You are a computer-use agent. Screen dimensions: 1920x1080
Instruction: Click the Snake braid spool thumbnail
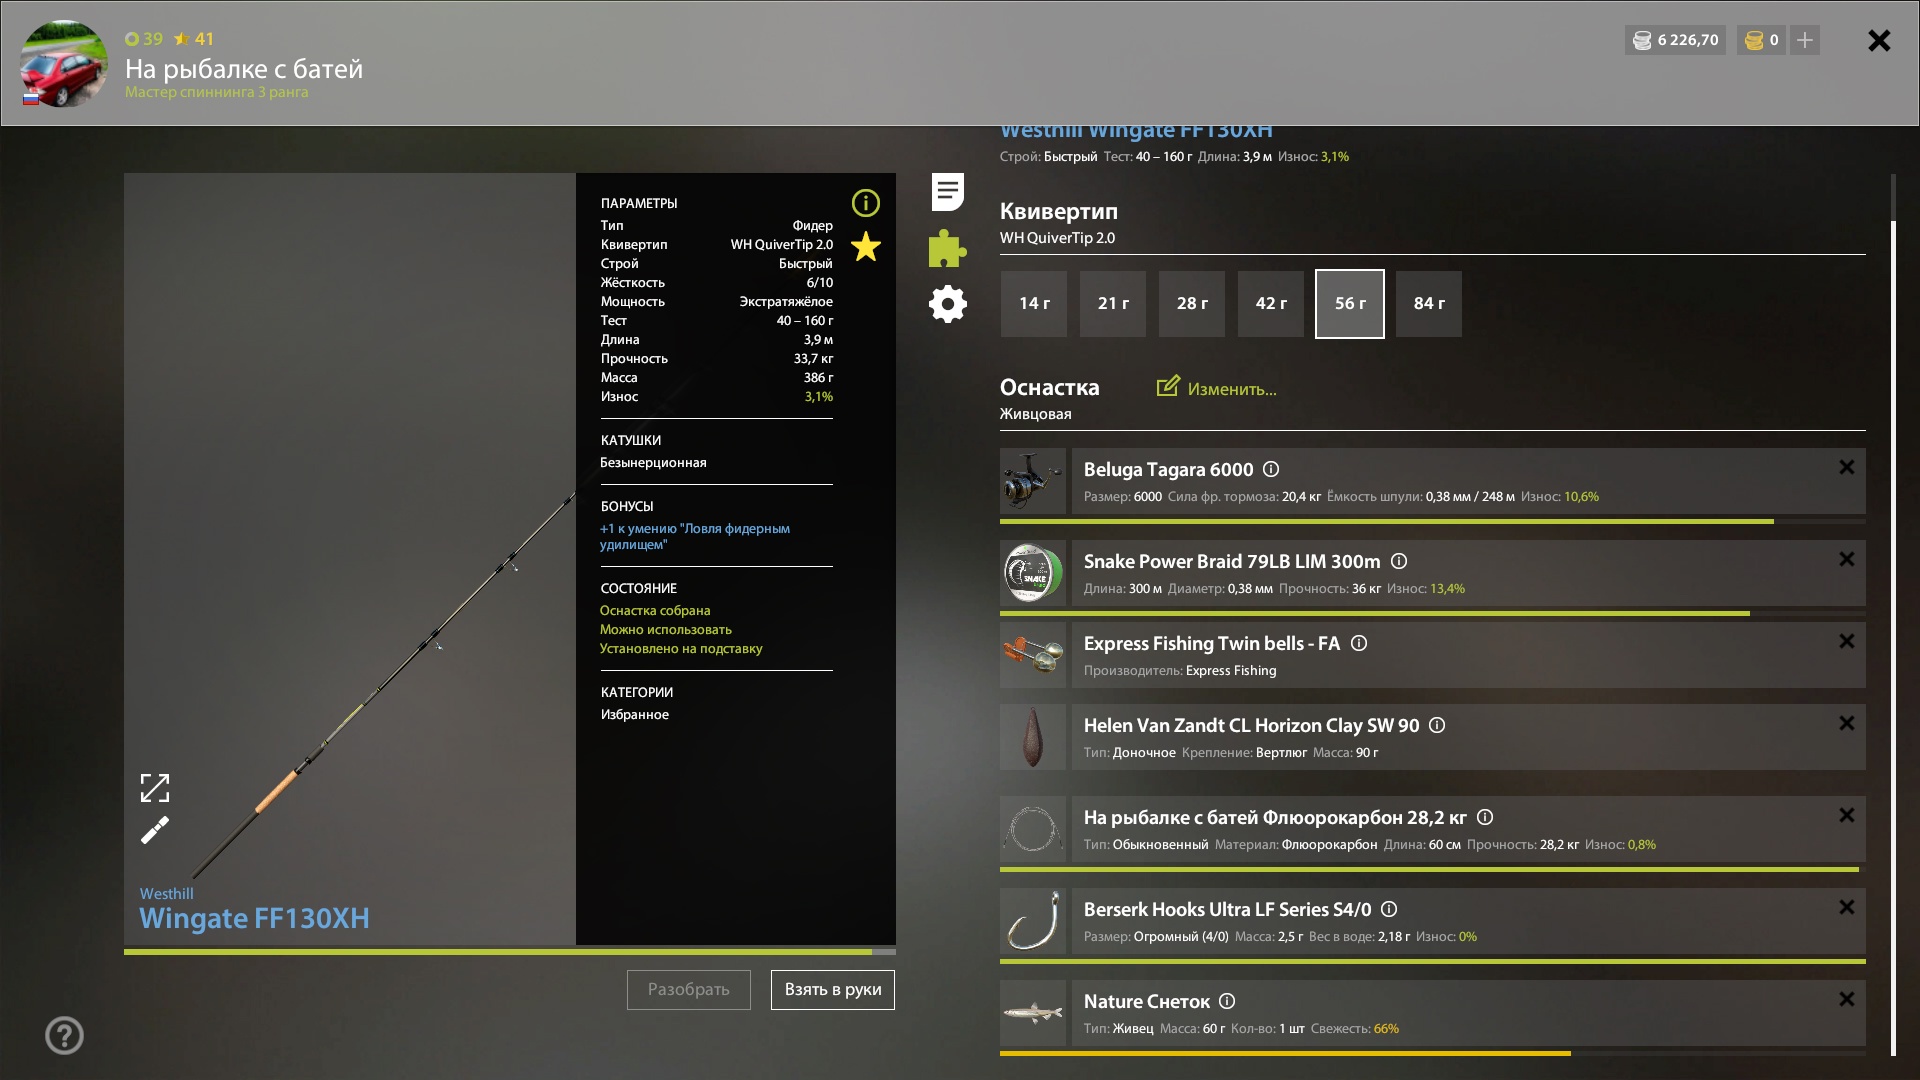pyautogui.click(x=1033, y=573)
